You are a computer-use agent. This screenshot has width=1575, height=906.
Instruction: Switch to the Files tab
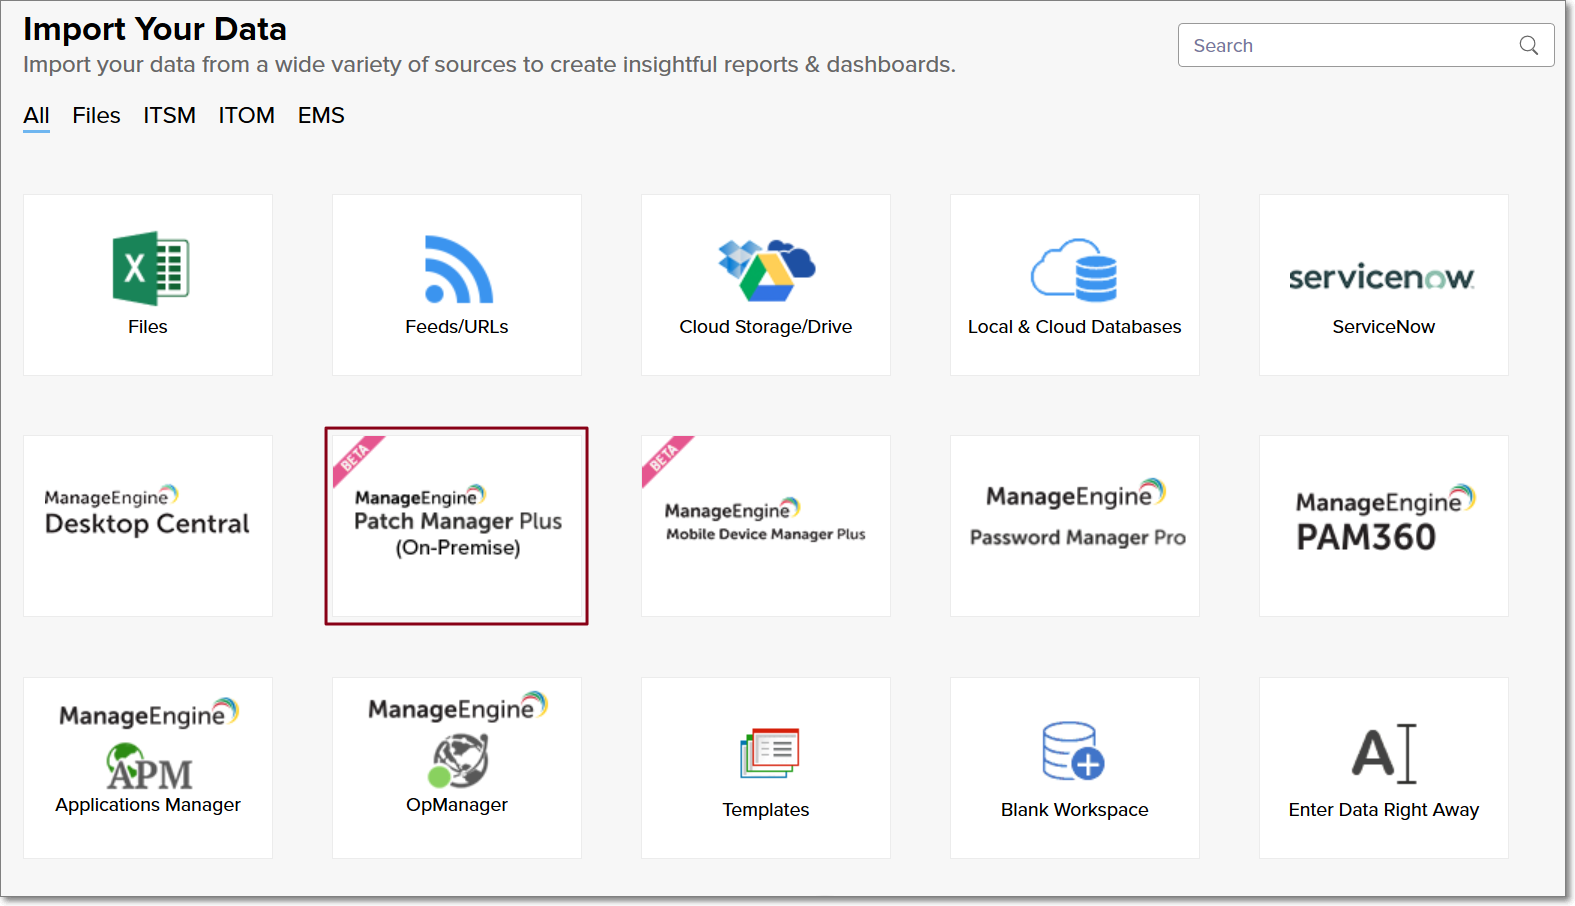(96, 116)
